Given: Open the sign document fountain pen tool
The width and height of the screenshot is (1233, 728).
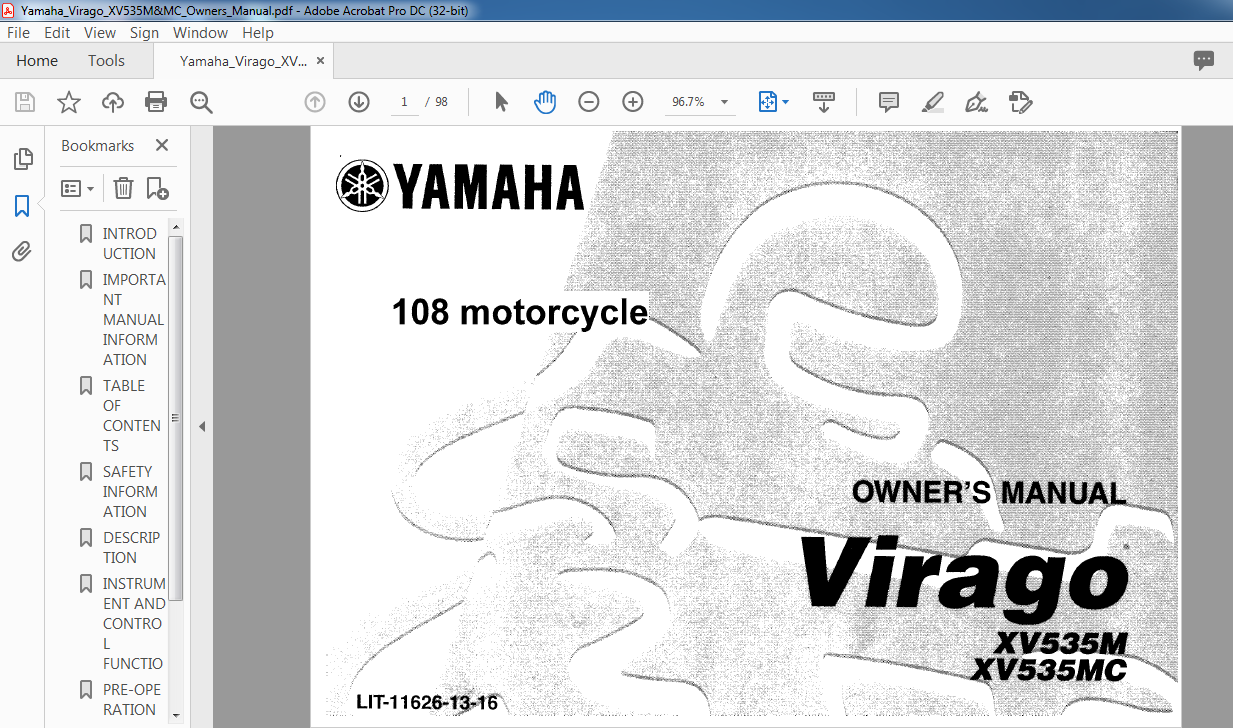Looking at the screenshot, I should click(x=976, y=102).
